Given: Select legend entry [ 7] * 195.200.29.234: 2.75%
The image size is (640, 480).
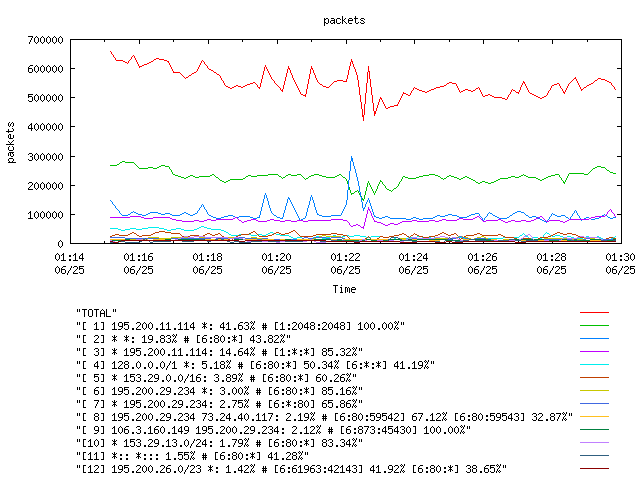Looking at the screenshot, I should (219, 404).
